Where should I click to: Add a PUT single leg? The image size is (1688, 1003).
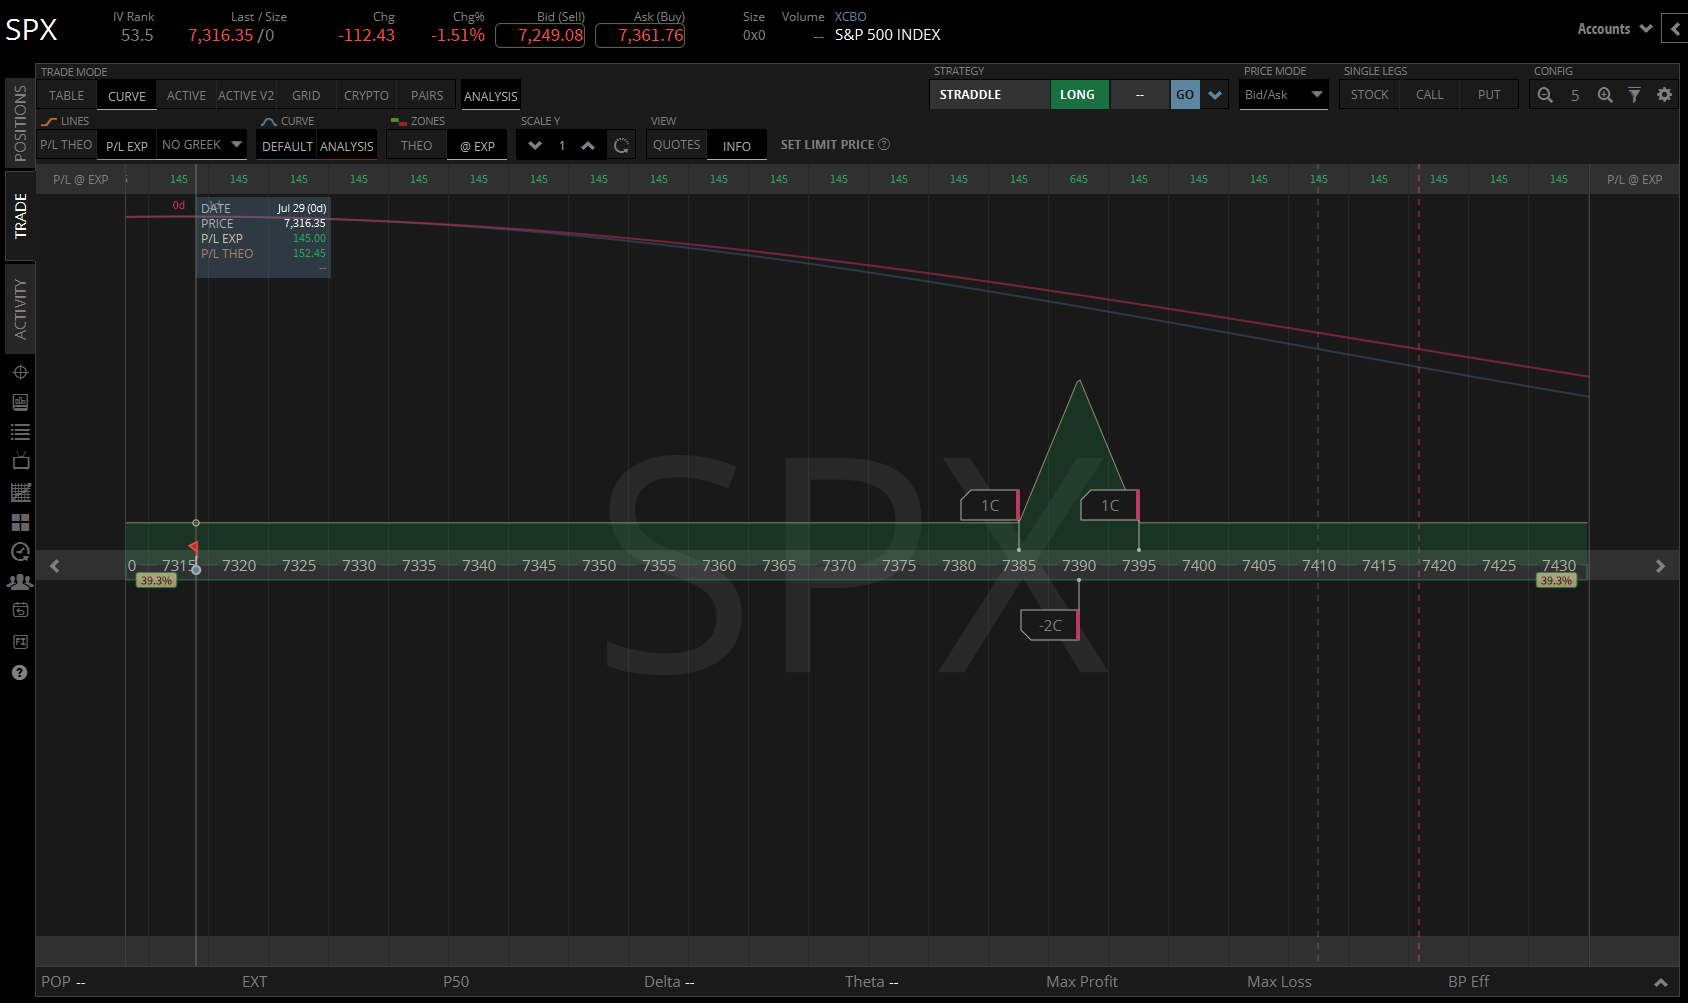pos(1490,94)
